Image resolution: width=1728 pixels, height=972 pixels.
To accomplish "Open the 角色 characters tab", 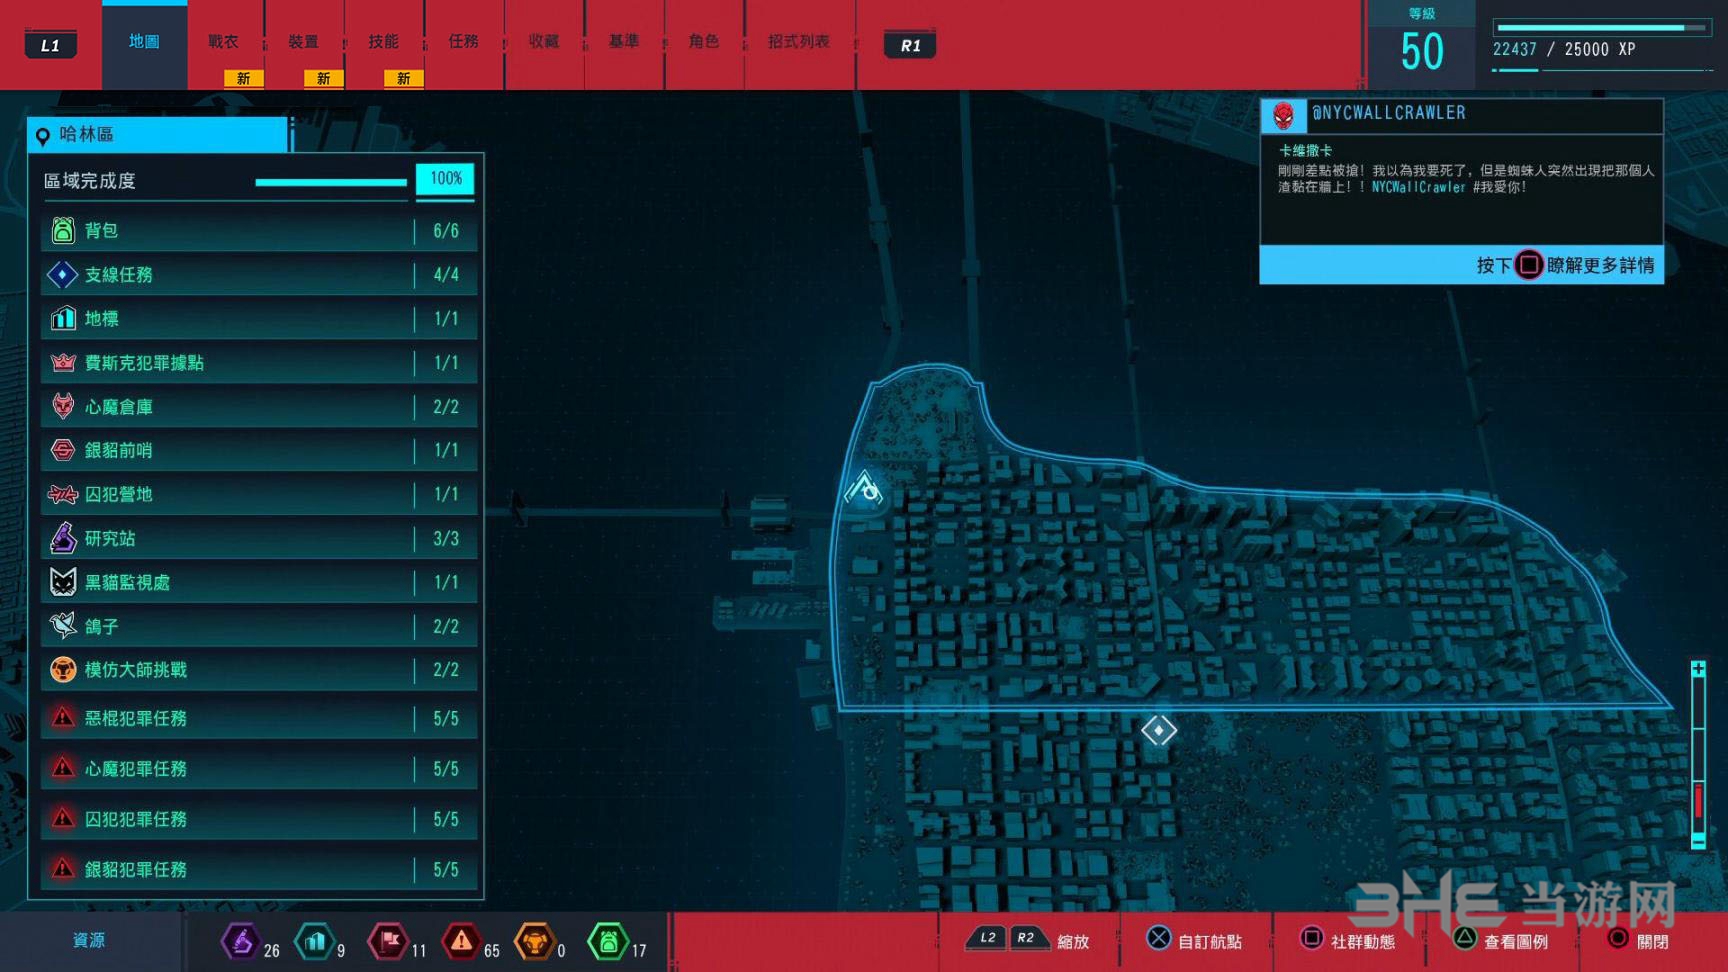I will (x=704, y=42).
